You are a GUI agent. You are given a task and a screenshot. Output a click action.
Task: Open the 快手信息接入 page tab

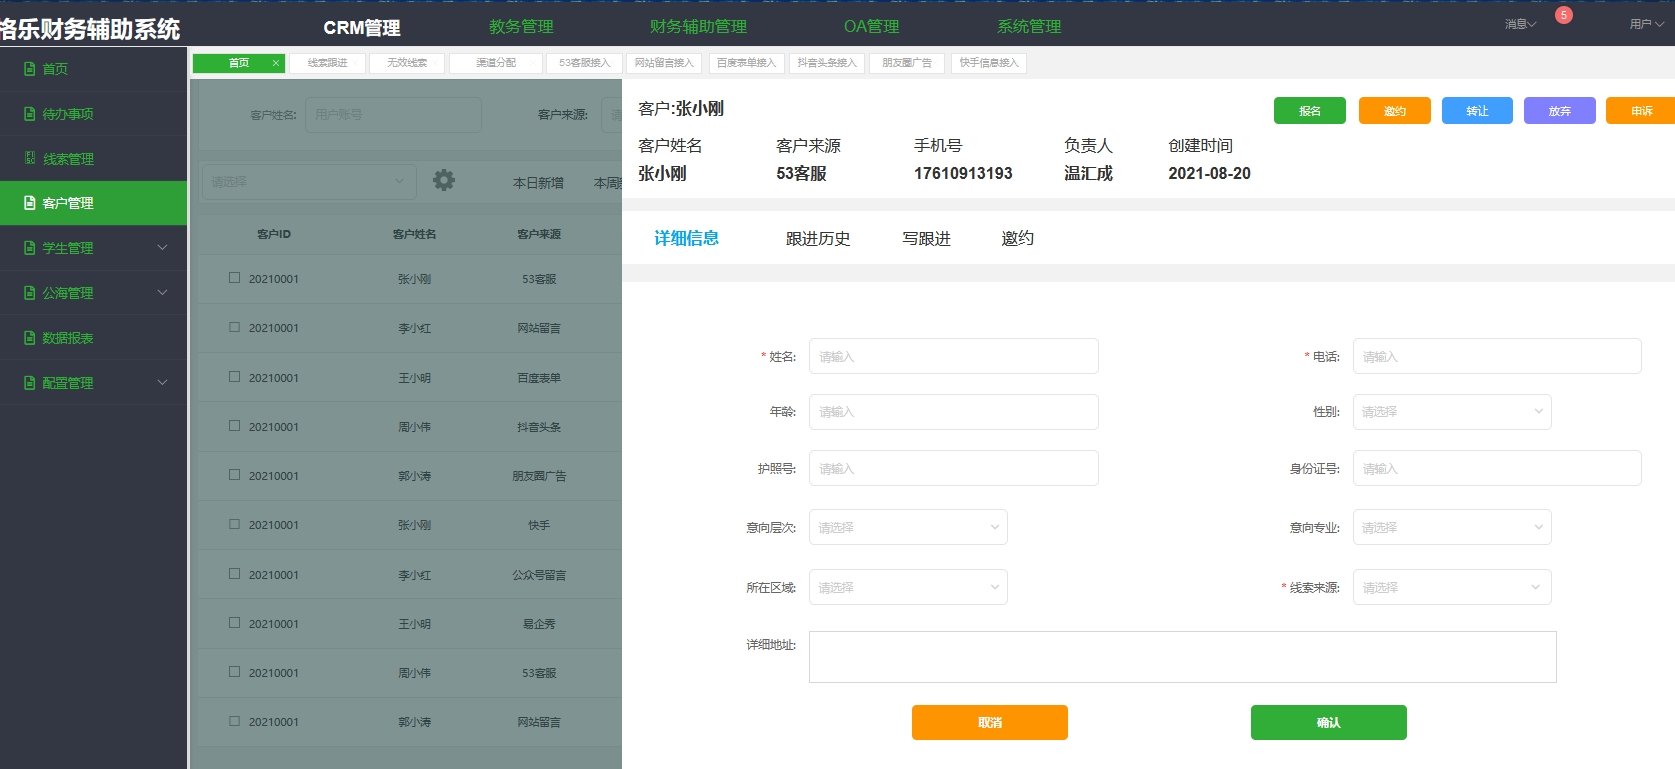pyautogui.click(x=989, y=63)
